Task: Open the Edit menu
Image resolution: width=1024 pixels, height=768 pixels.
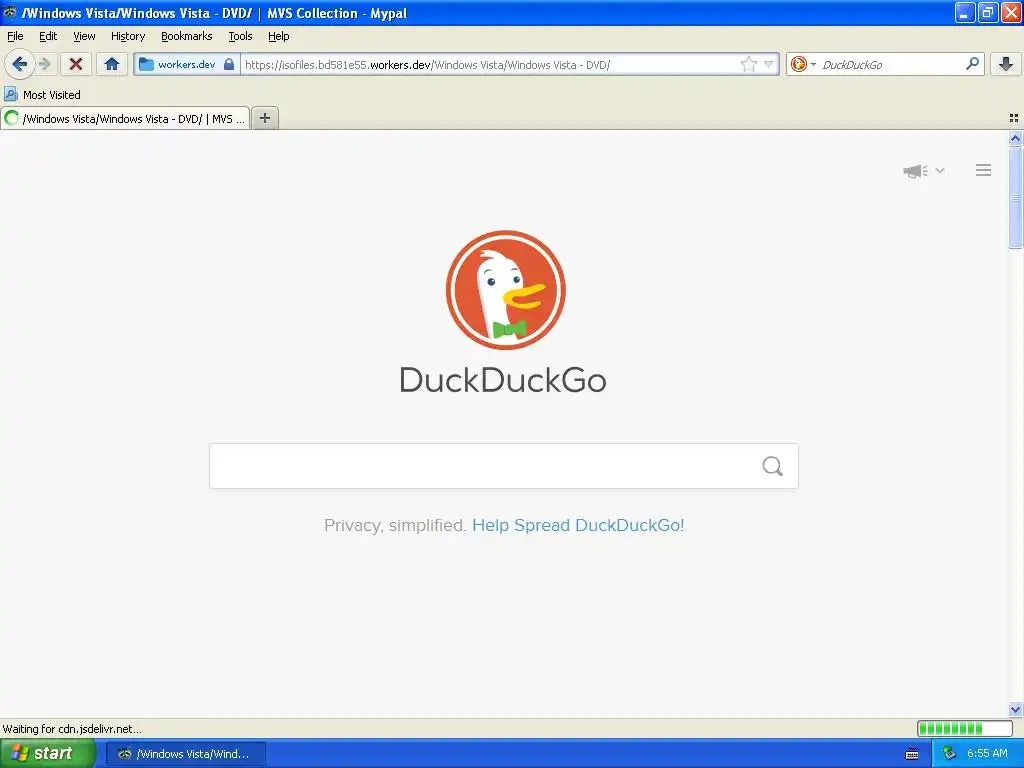Action: coord(48,36)
